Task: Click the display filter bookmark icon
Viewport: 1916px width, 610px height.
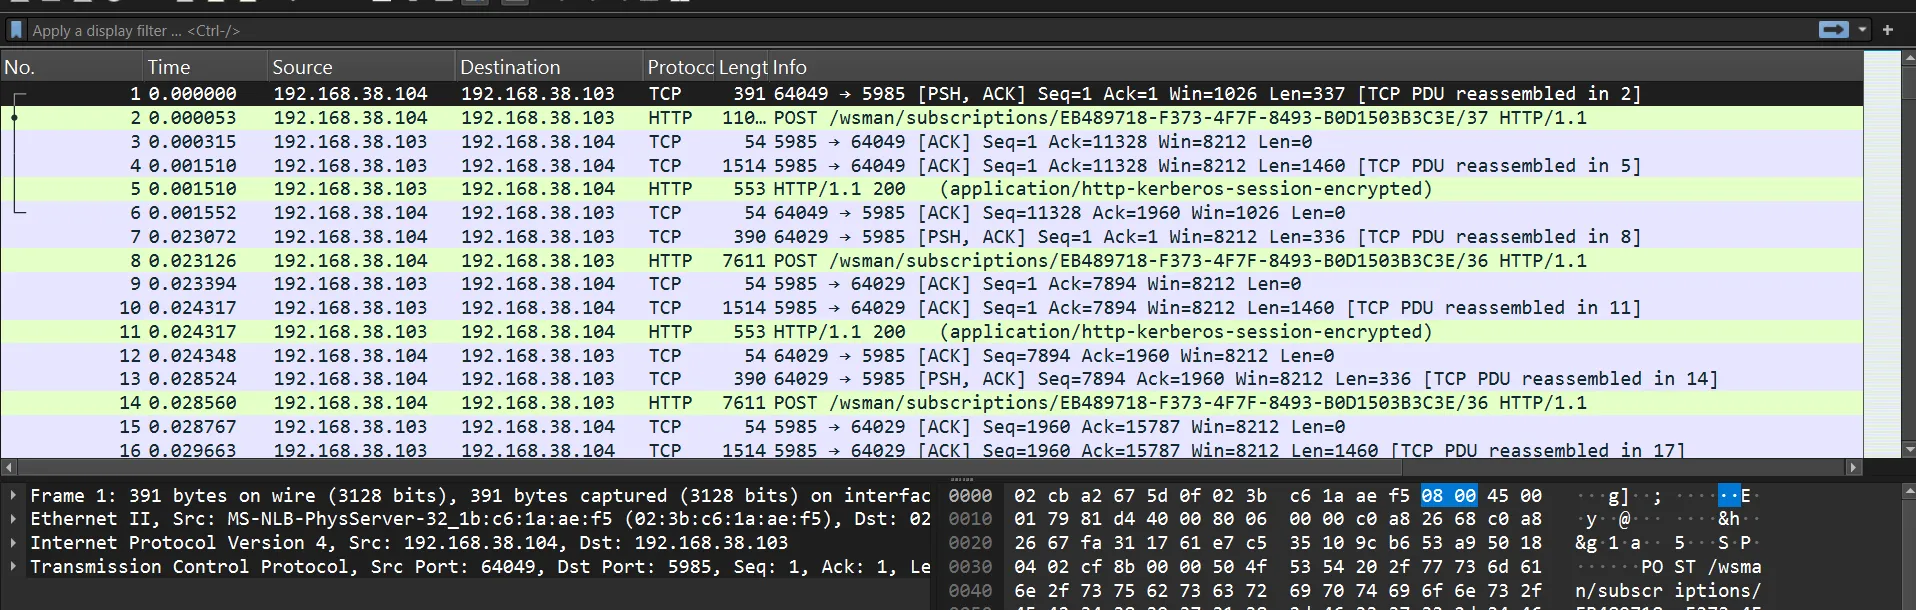Action: pyautogui.click(x=16, y=30)
